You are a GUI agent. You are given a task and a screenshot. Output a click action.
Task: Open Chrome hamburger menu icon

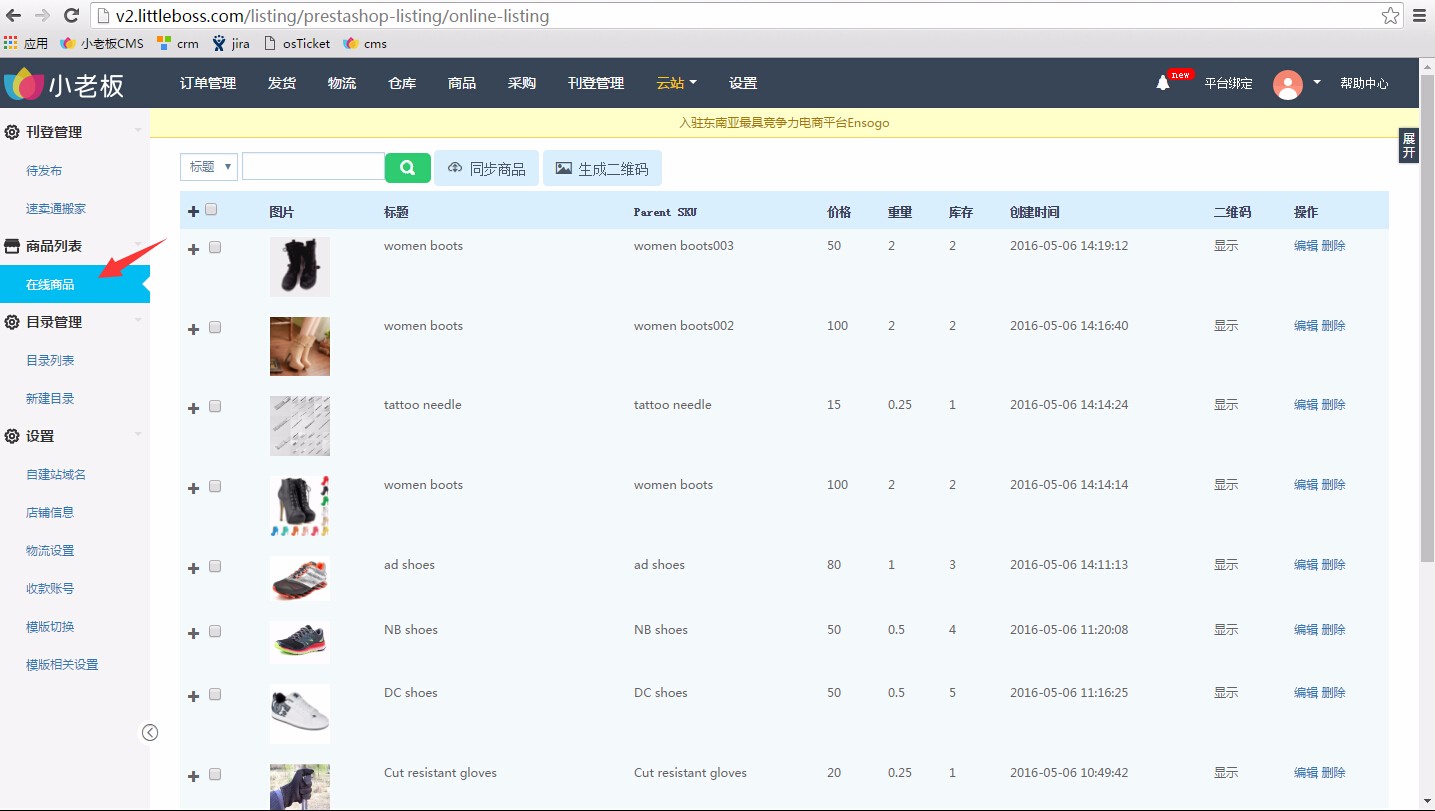pyautogui.click(x=1418, y=16)
